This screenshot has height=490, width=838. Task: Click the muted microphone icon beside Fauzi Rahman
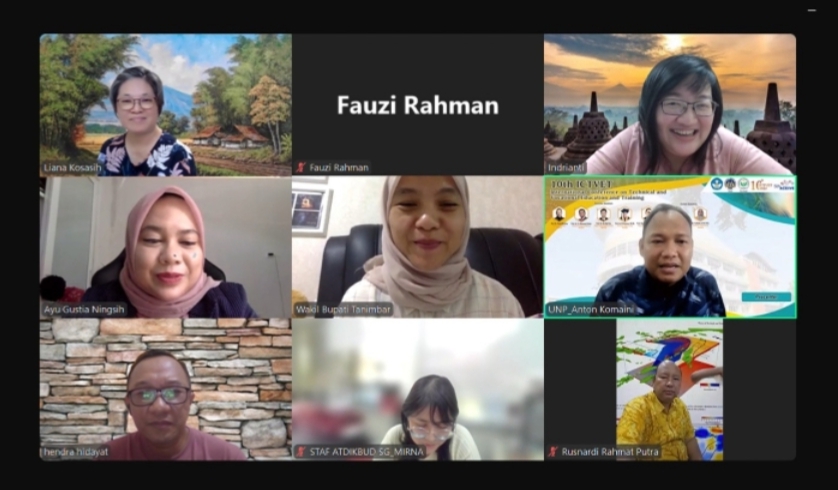tap(301, 167)
